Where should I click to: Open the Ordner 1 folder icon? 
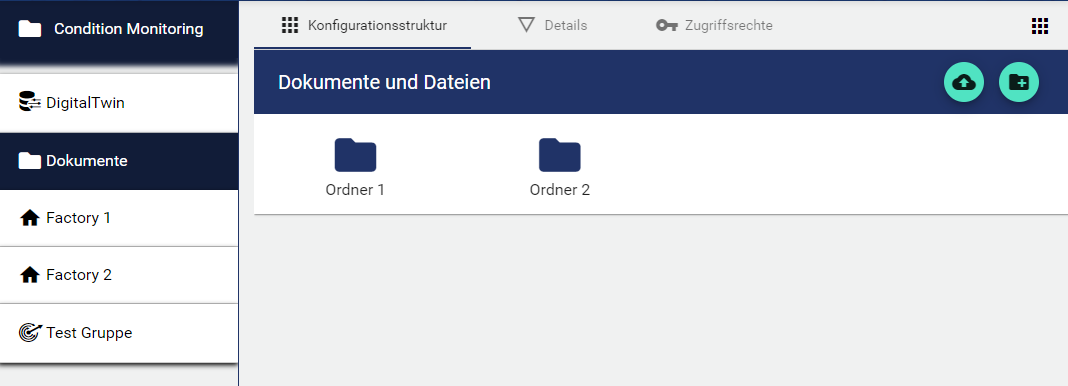pos(355,155)
